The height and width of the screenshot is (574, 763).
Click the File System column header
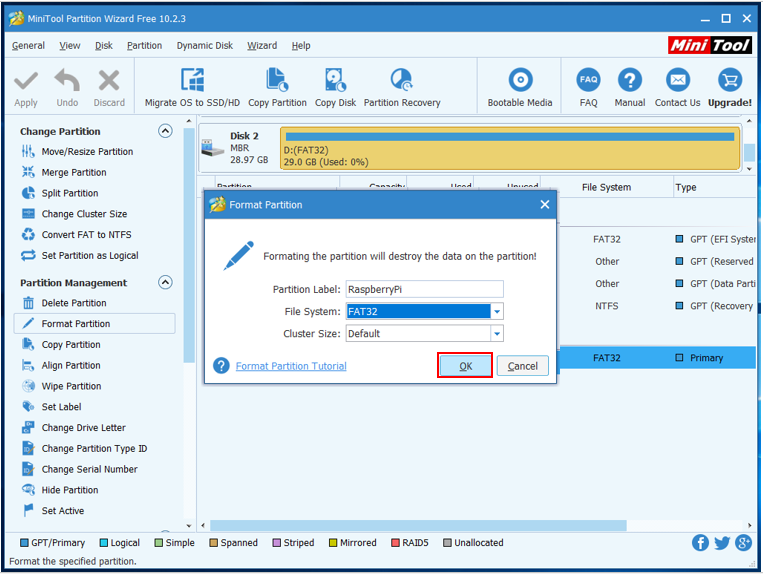[606, 187]
